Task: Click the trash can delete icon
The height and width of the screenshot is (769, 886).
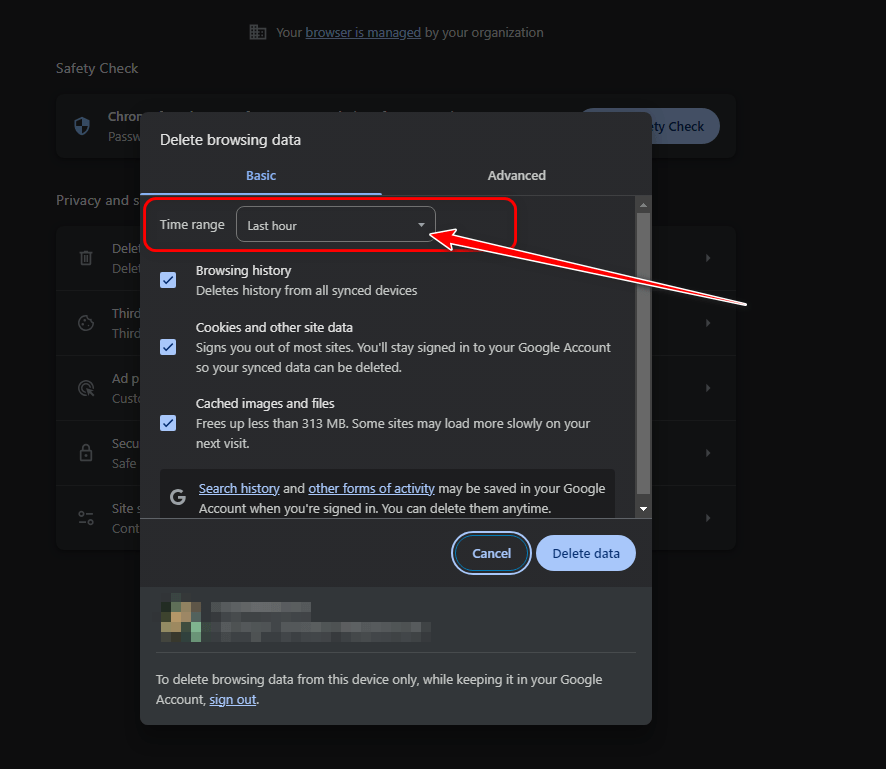Action: (x=86, y=258)
